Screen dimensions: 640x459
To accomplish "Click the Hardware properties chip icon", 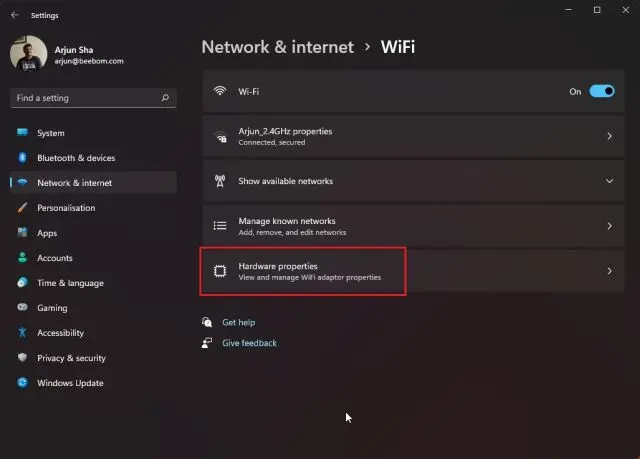I will (x=220, y=271).
